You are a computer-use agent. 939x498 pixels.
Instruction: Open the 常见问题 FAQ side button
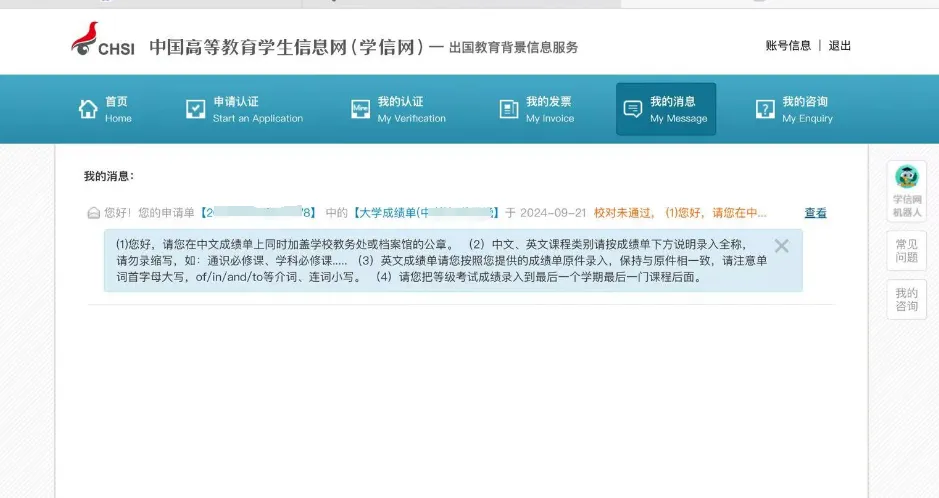907,251
